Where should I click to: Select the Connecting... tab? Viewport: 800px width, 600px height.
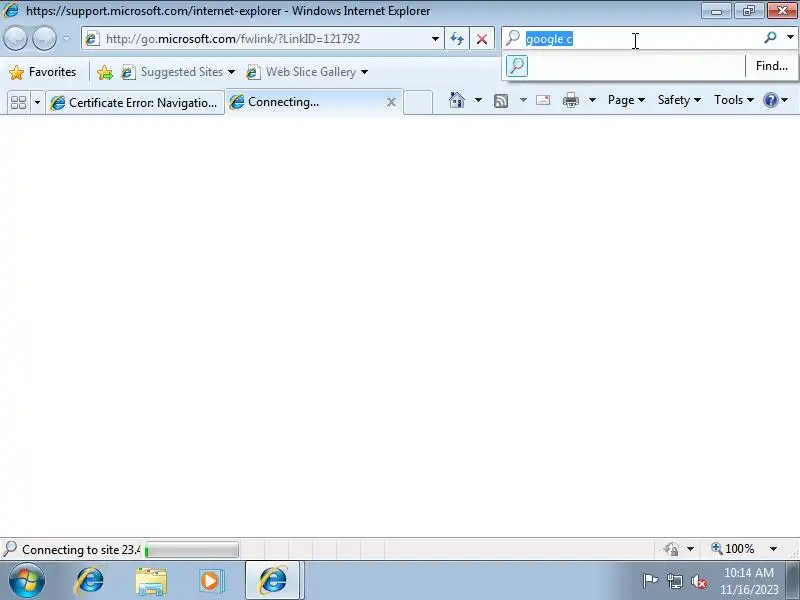pos(306,102)
